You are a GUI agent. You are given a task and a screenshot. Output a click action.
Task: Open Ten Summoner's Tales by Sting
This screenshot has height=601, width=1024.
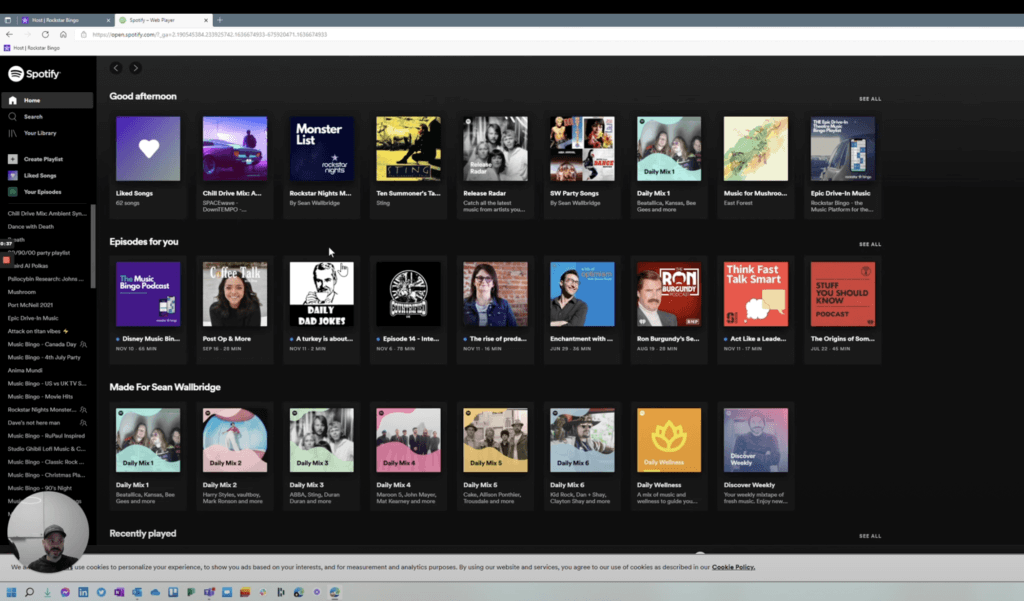pos(408,164)
